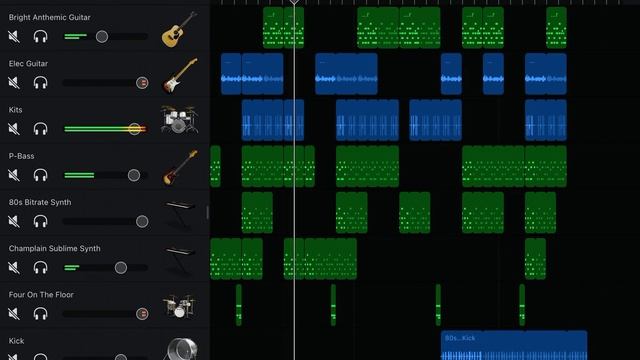Image resolution: width=640 pixels, height=360 pixels.
Task: Solo the 80s Bitrate Synth track
Action: click(x=40, y=221)
